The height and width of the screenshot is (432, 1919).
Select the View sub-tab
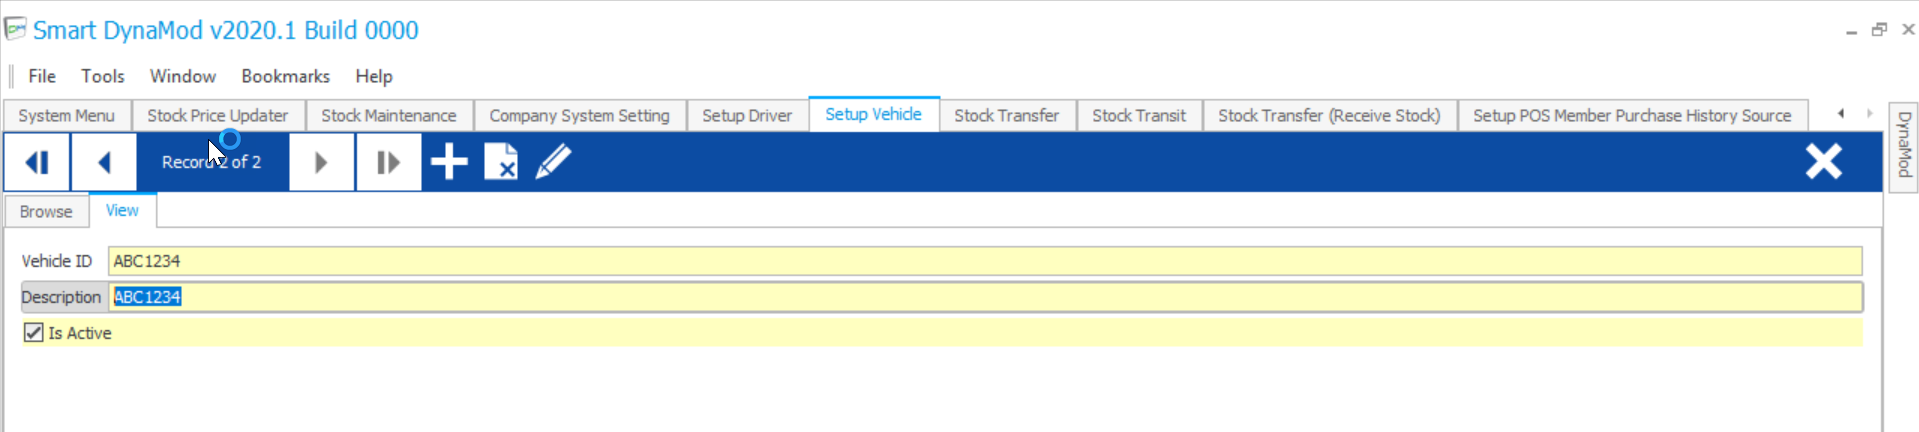pos(122,210)
